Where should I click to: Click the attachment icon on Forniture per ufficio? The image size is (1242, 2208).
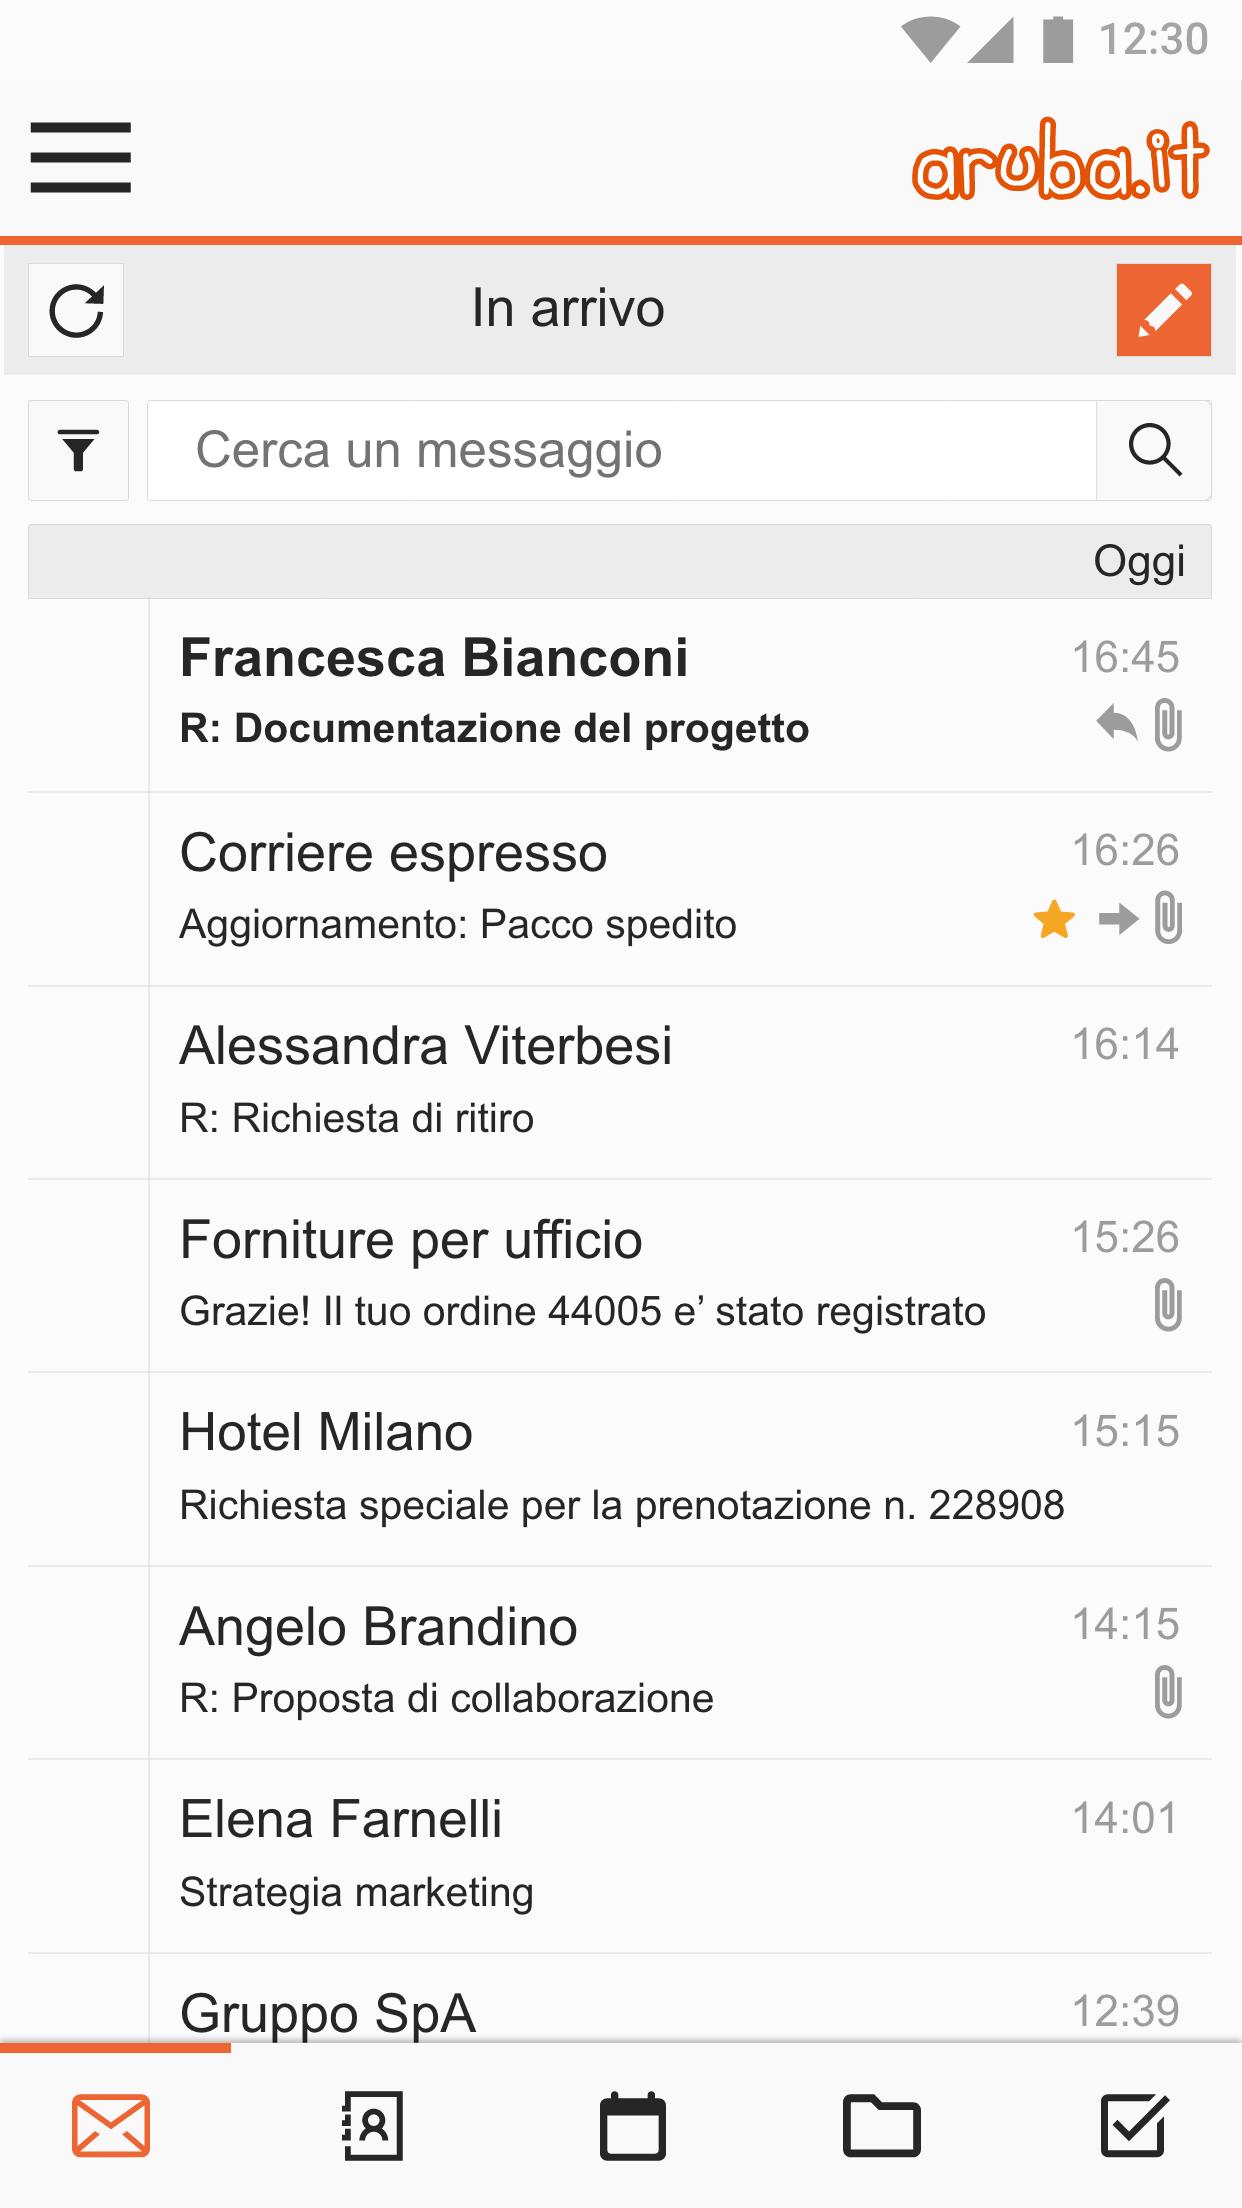[1167, 1306]
